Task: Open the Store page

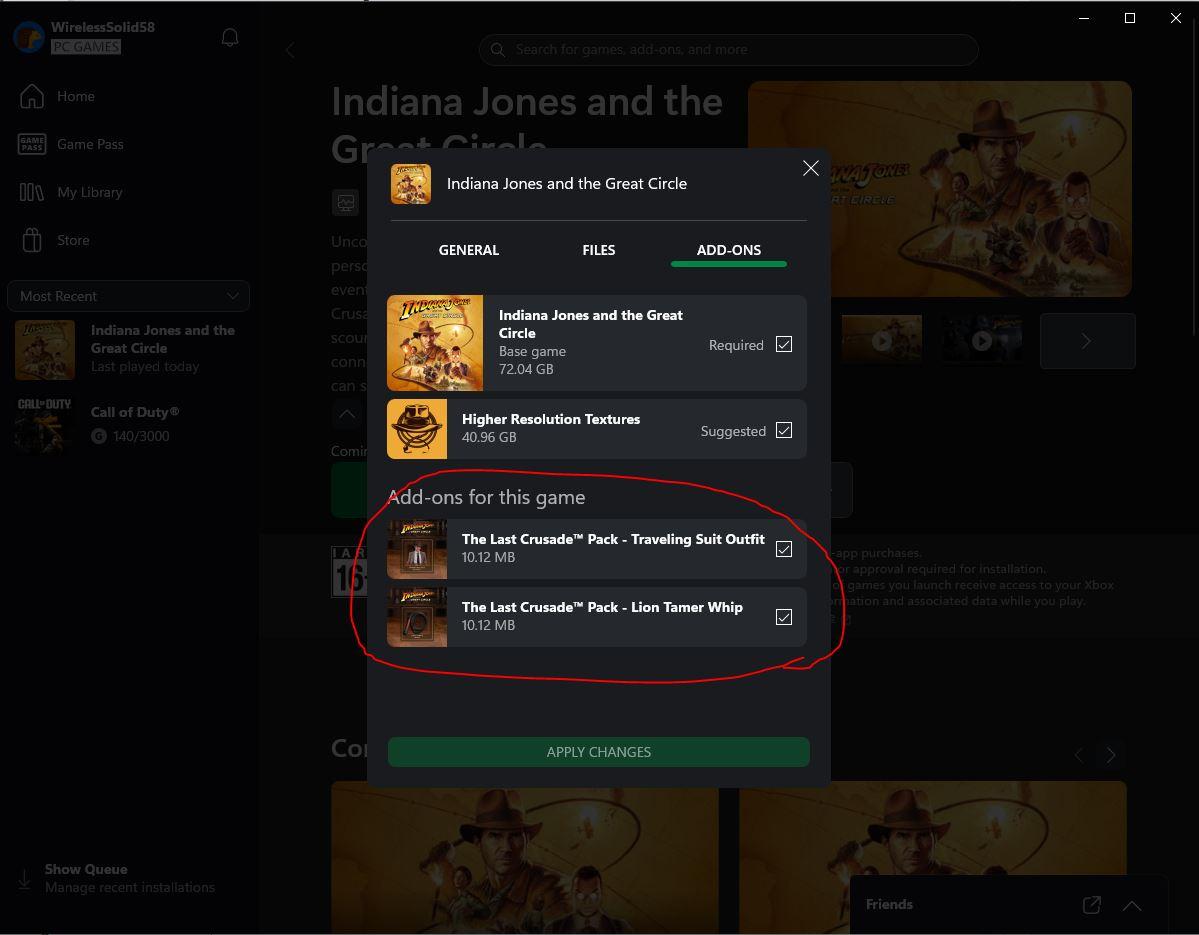Action: tap(73, 240)
